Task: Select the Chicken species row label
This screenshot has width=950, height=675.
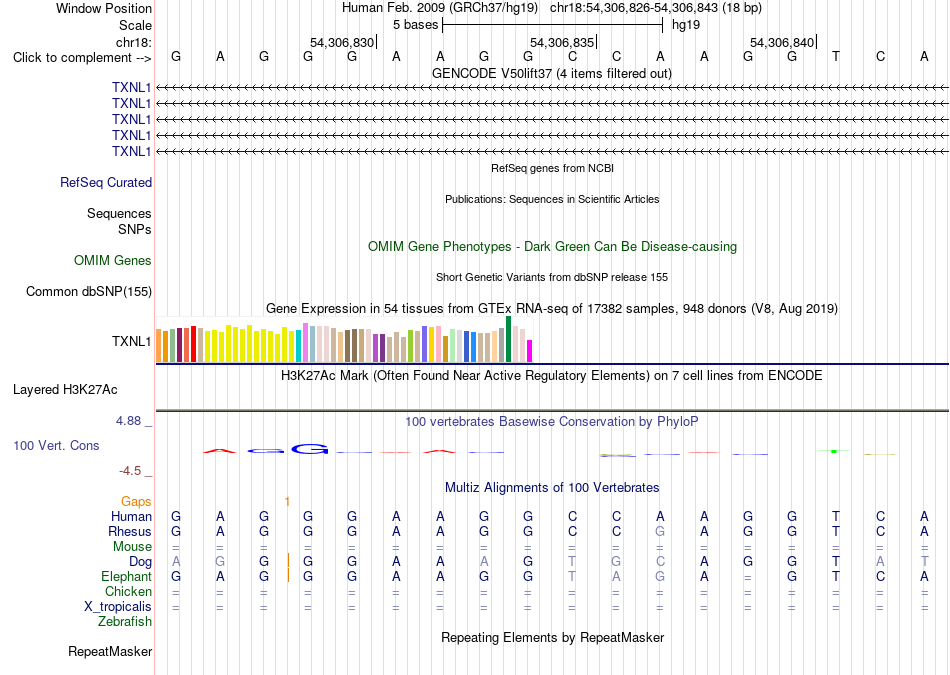Action: [128, 591]
